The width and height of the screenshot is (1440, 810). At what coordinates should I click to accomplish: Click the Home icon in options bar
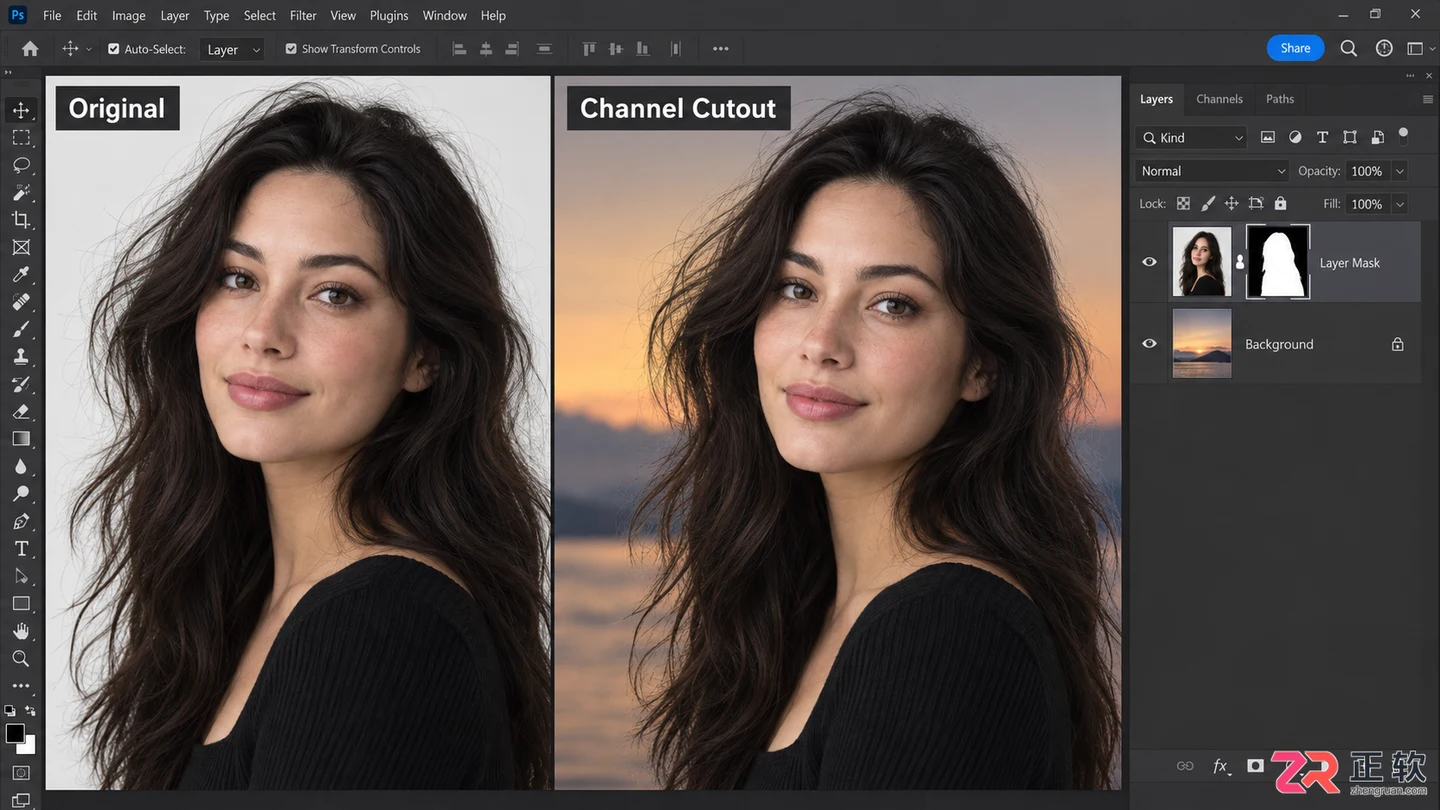coord(30,49)
